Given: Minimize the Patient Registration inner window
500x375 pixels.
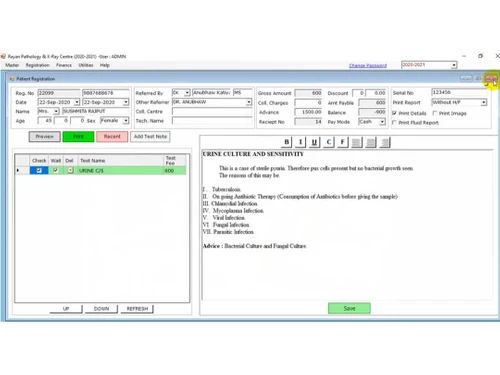Looking at the screenshot, I should (466, 79).
